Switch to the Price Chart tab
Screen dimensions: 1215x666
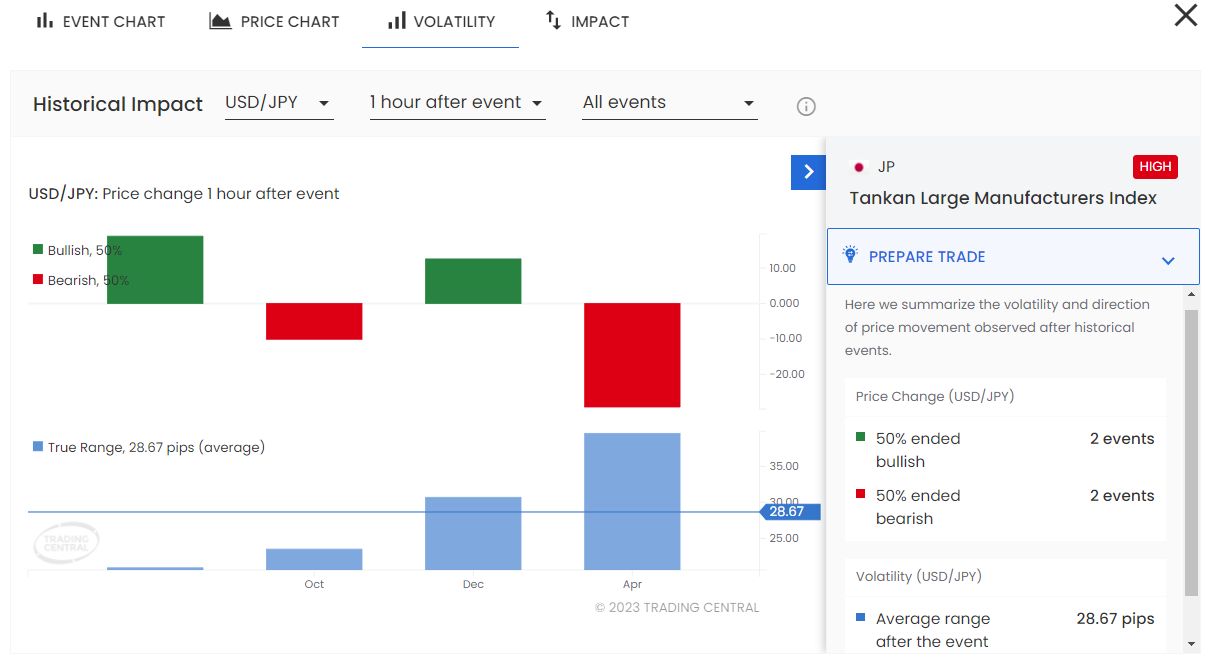click(x=289, y=21)
